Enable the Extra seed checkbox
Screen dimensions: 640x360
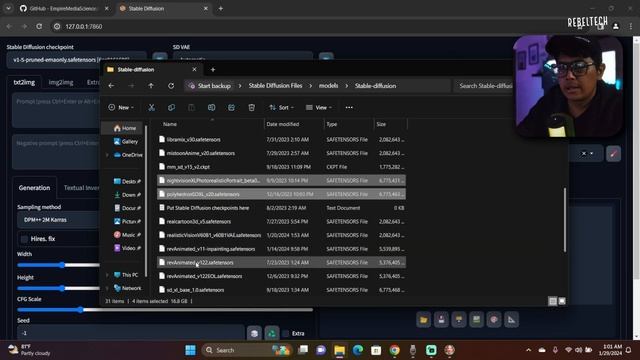coord(286,333)
